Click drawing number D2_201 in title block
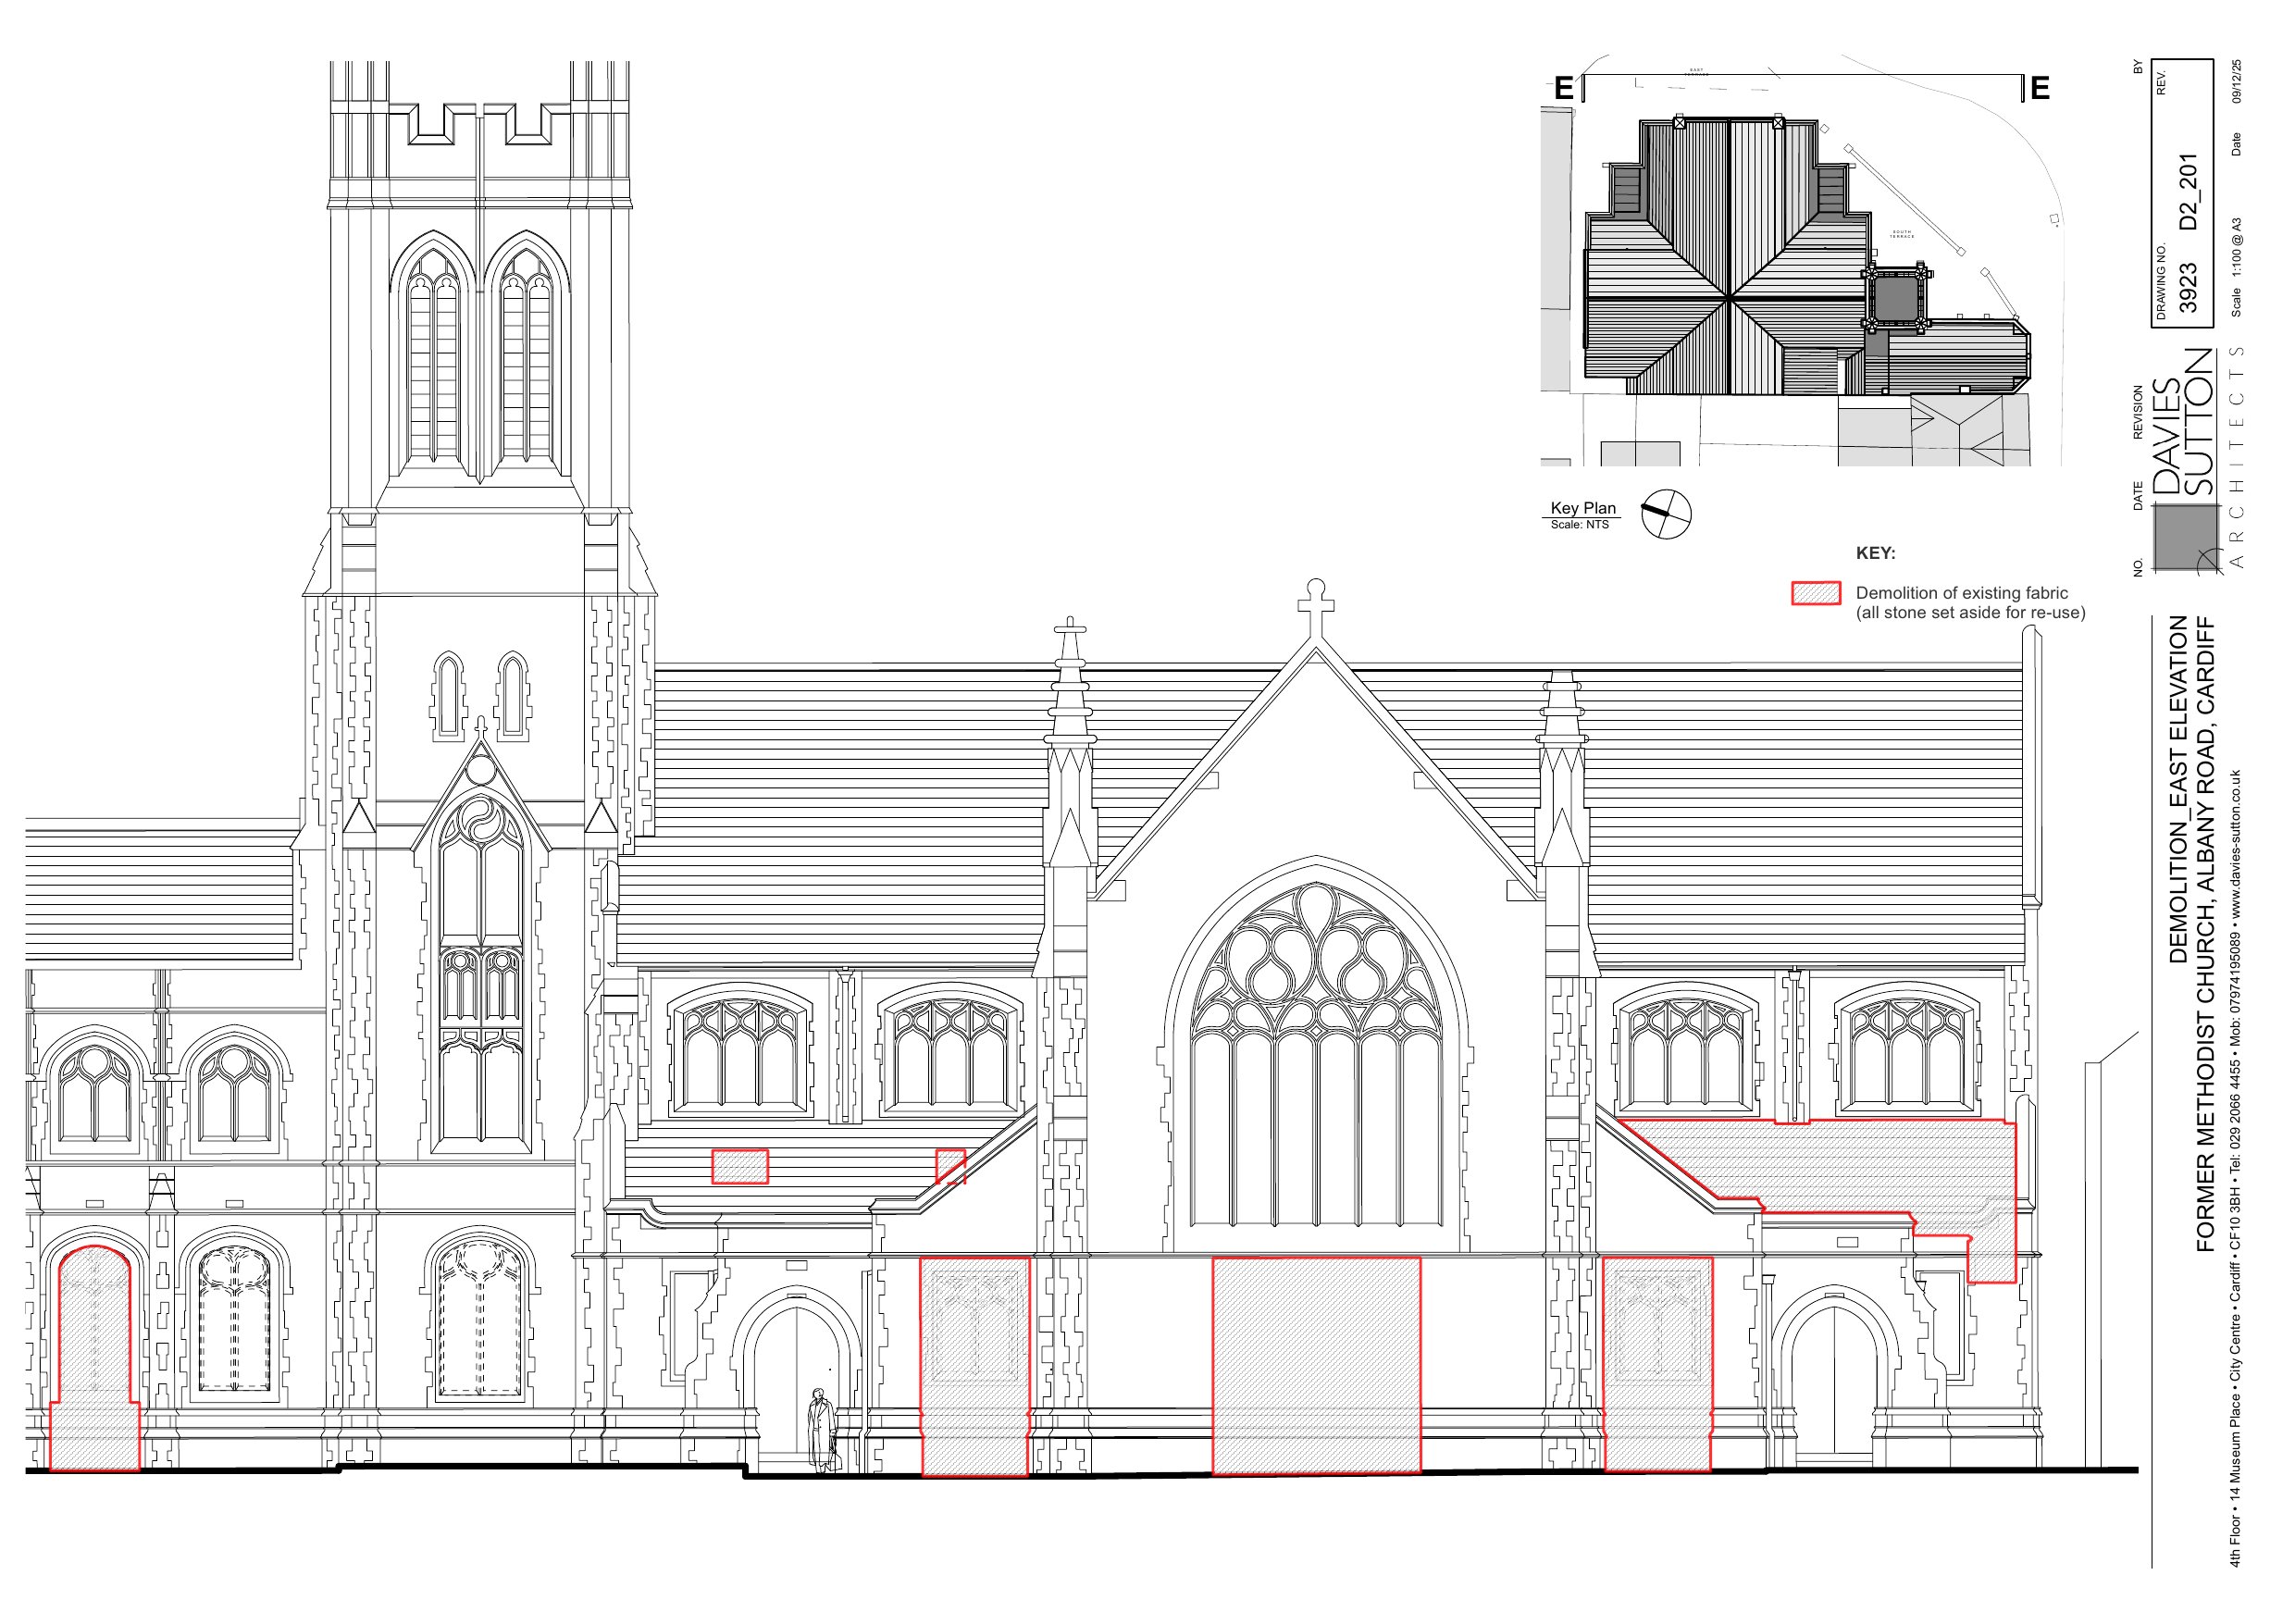 [x=2189, y=192]
